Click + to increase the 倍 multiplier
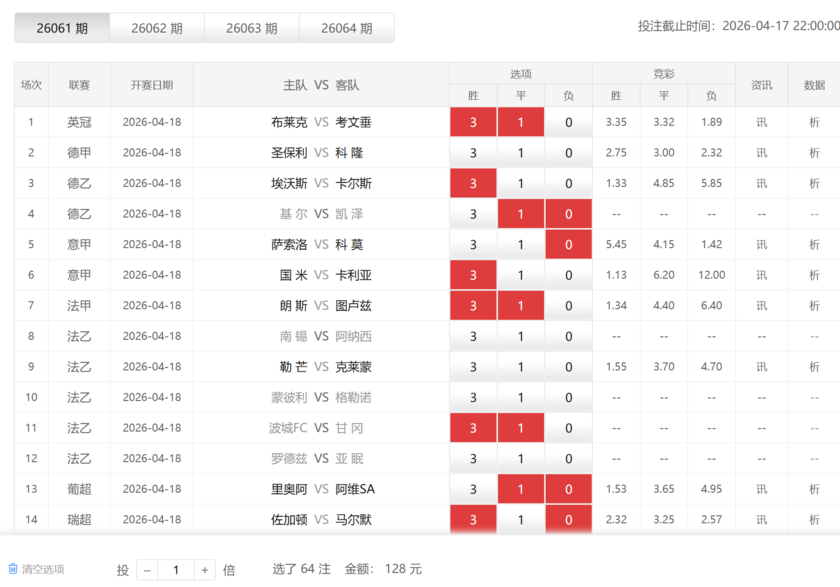Viewport: 840px width, 587px height. (x=203, y=568)
